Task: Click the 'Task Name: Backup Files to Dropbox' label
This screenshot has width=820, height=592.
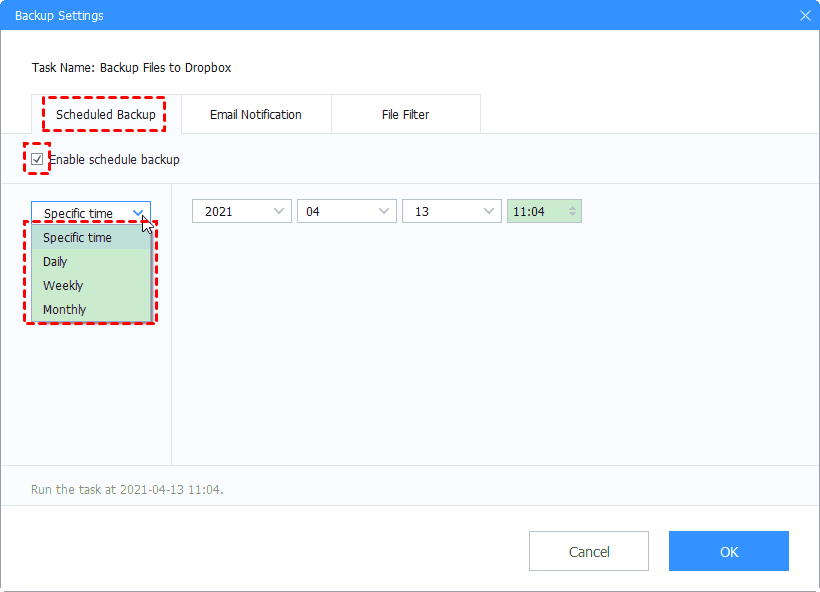Action: pyautogui.click(x=131, y=67)
